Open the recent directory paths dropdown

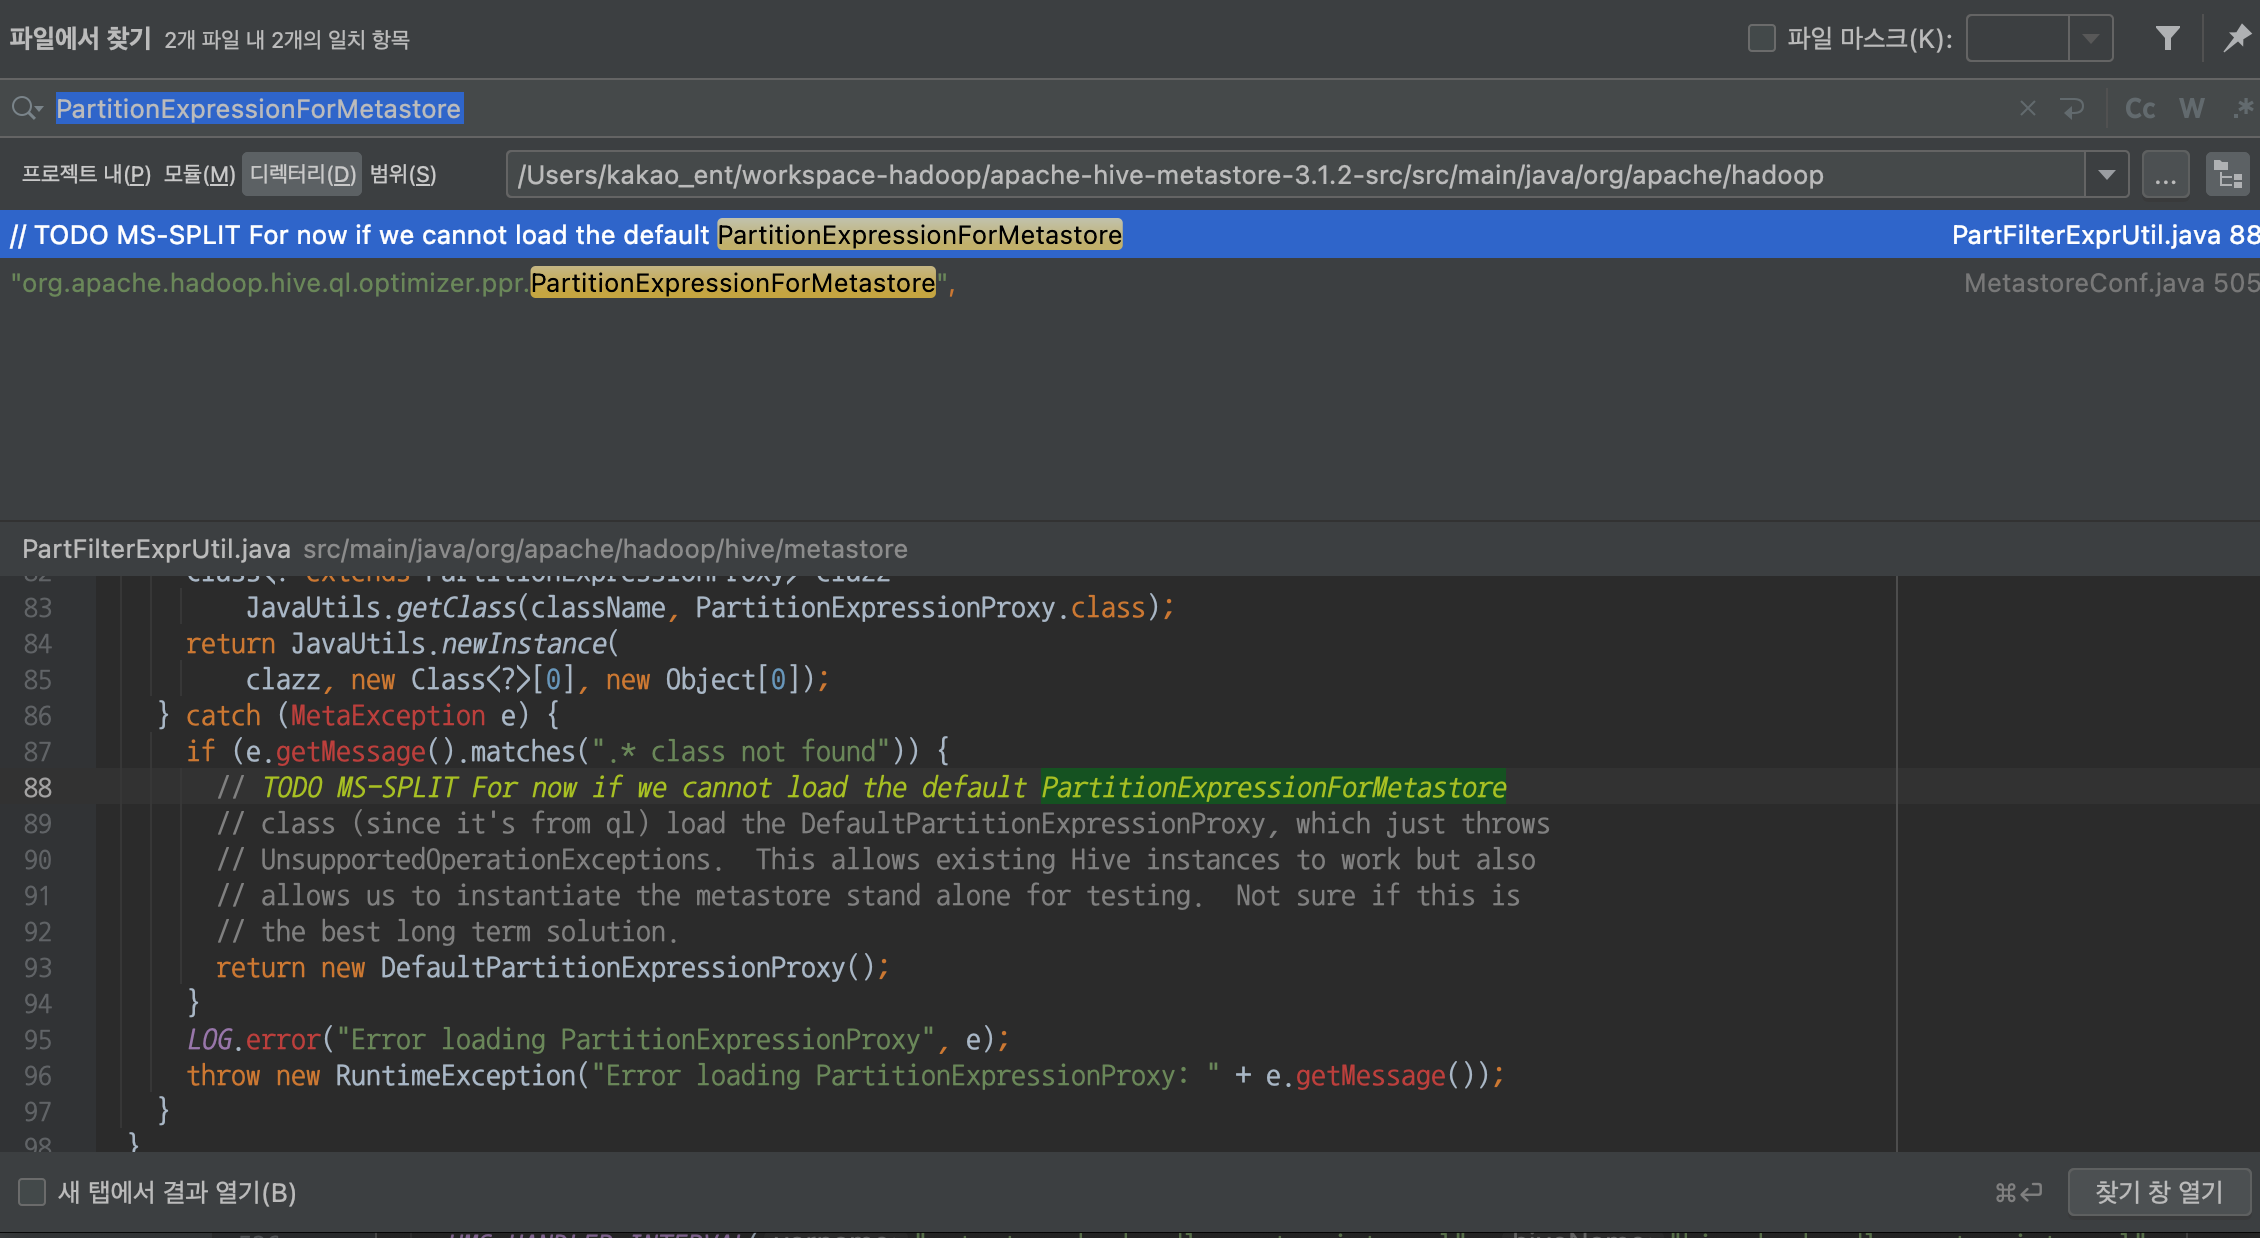(x=2106, y=175)
